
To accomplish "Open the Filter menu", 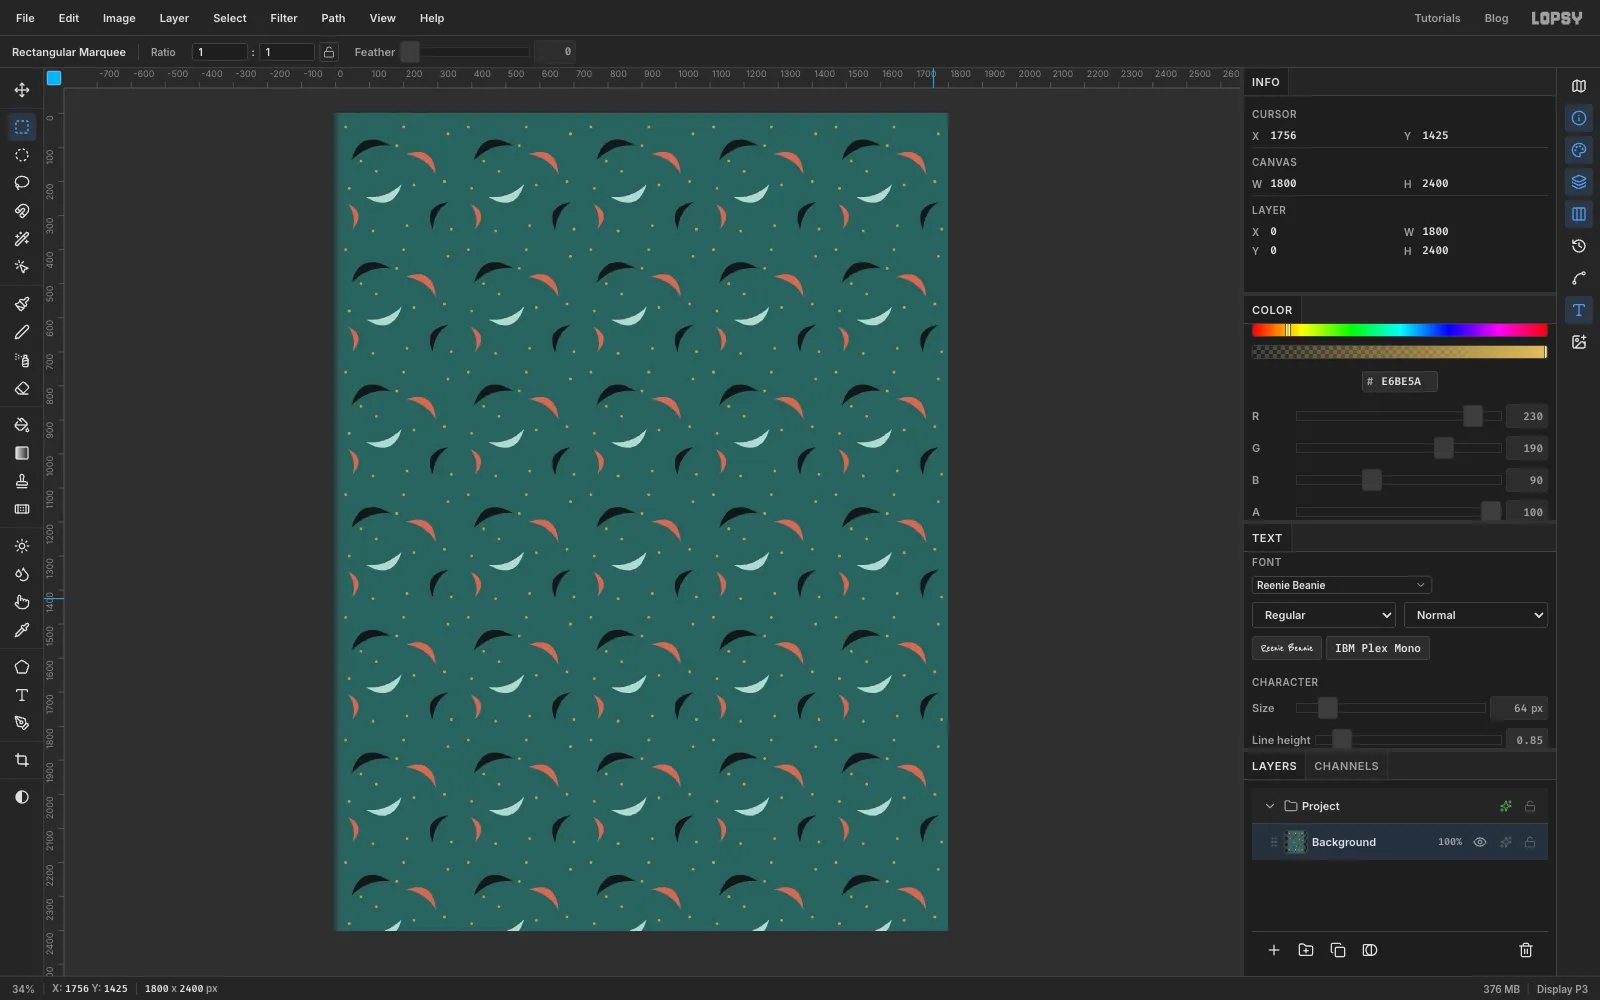I will (x=284, y=18).
